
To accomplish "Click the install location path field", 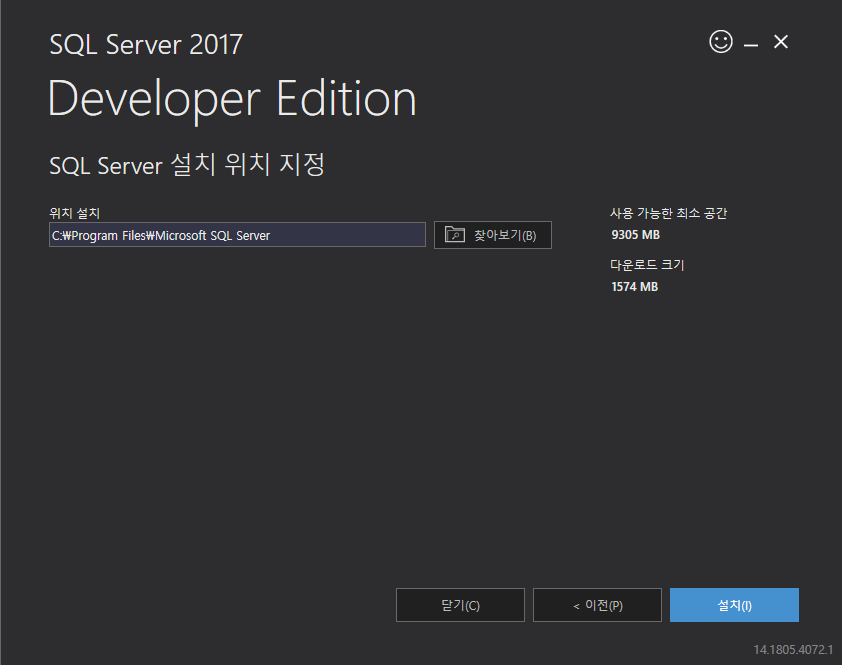I will click(x=237, y=235).
